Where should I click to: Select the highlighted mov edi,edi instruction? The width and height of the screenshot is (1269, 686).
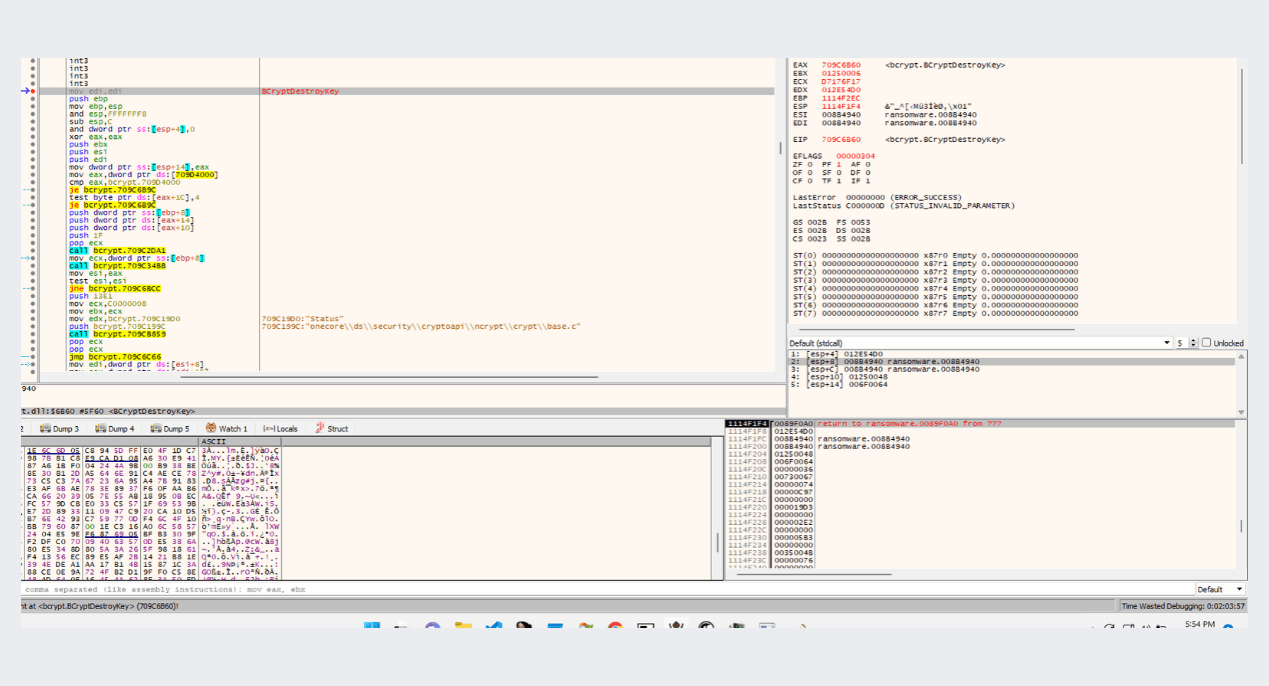[95, 91]
